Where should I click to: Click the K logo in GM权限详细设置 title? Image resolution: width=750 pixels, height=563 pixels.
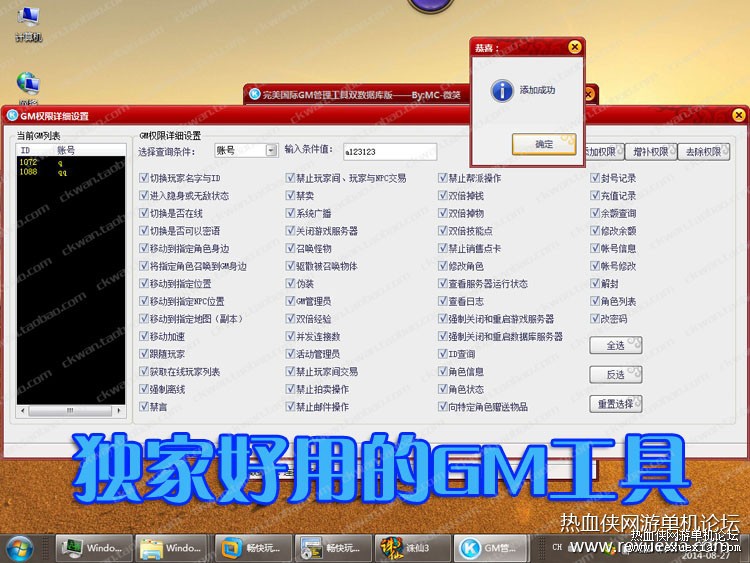pyautogui.click(x=11, y=115)
